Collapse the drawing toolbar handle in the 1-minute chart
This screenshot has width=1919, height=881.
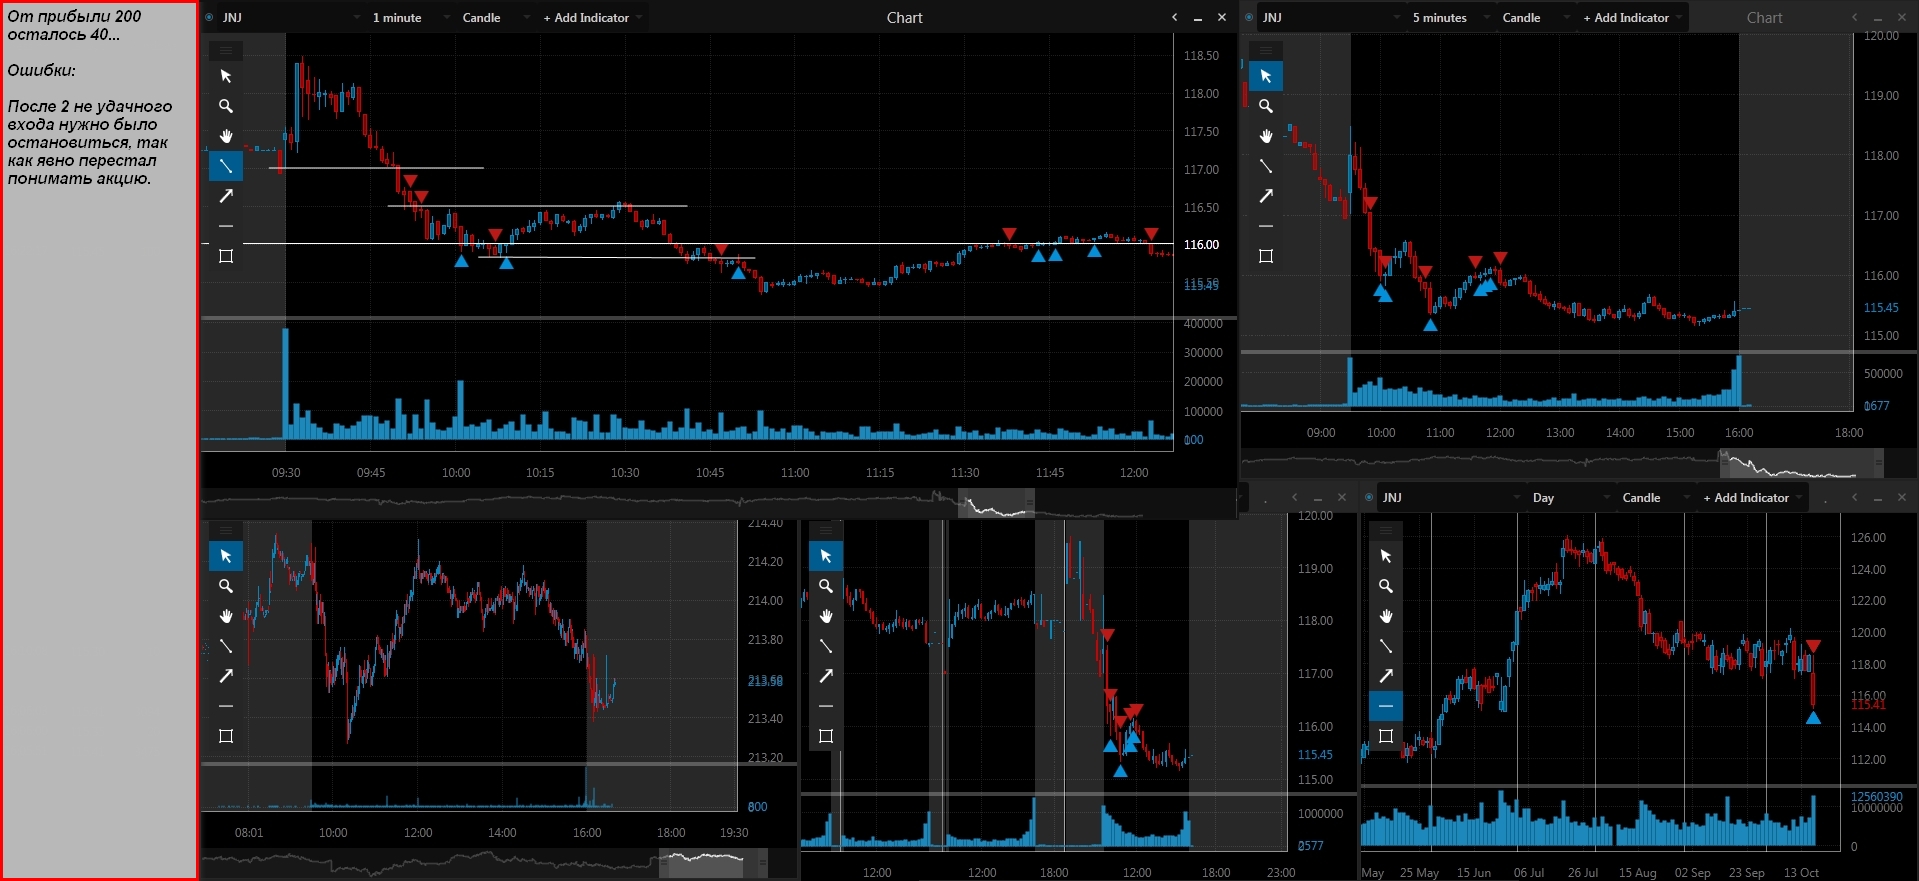pyautogui.click(x=226, y=50)
